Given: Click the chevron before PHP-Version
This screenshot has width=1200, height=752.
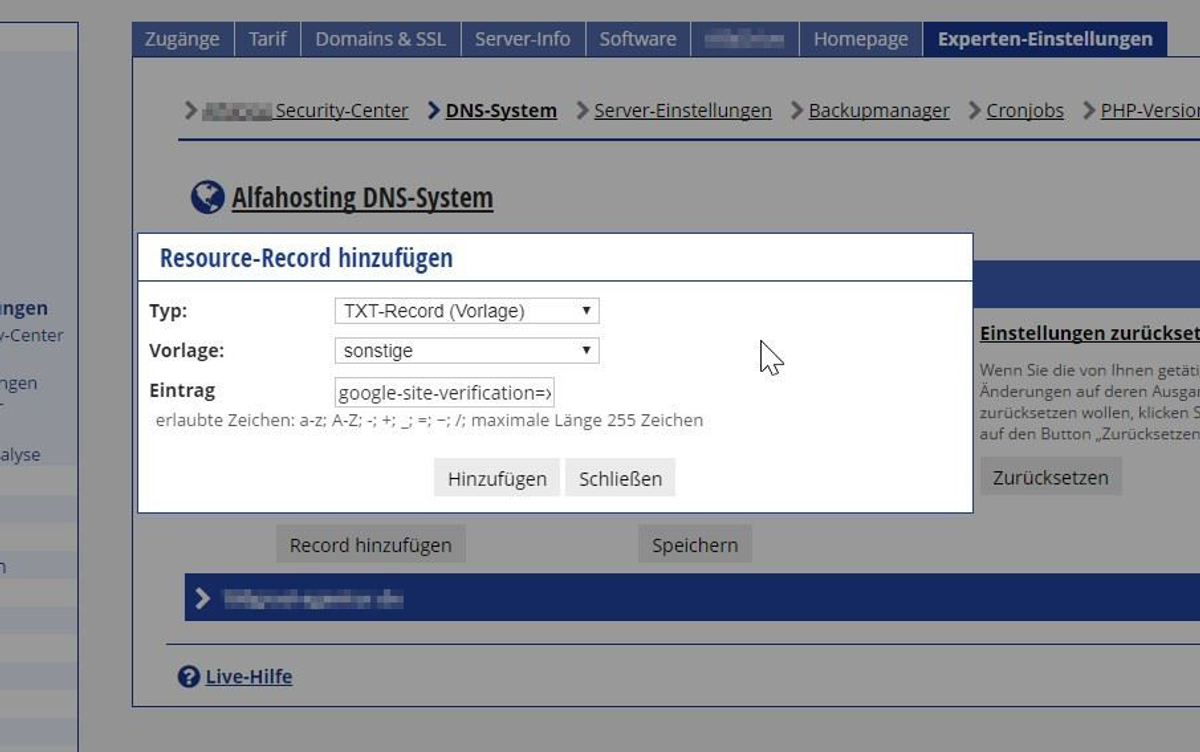Looking at the screenshot, I should [1089, 110].
